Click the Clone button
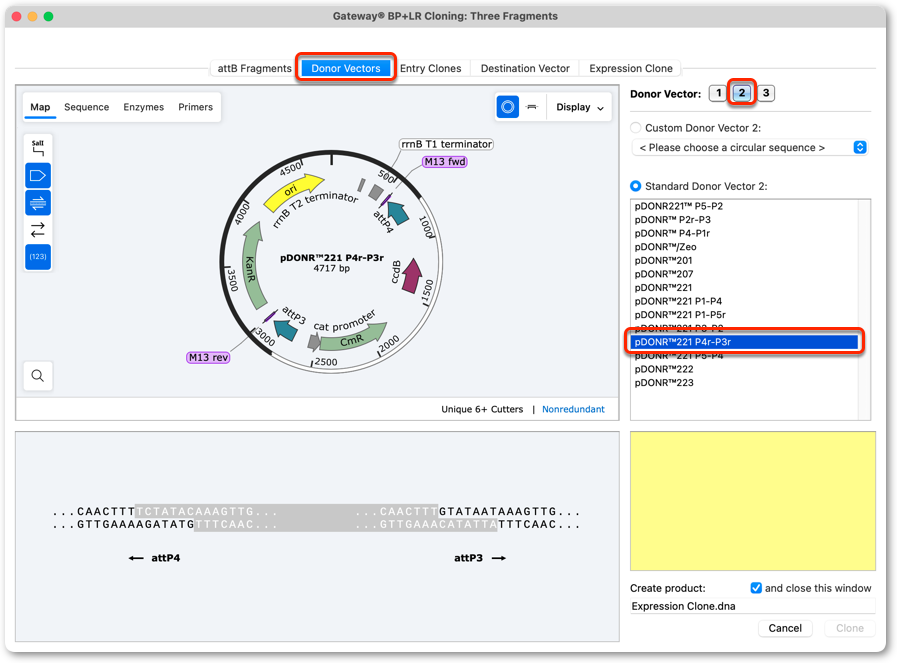The image size is (897, 663). (x=850, y=628)
